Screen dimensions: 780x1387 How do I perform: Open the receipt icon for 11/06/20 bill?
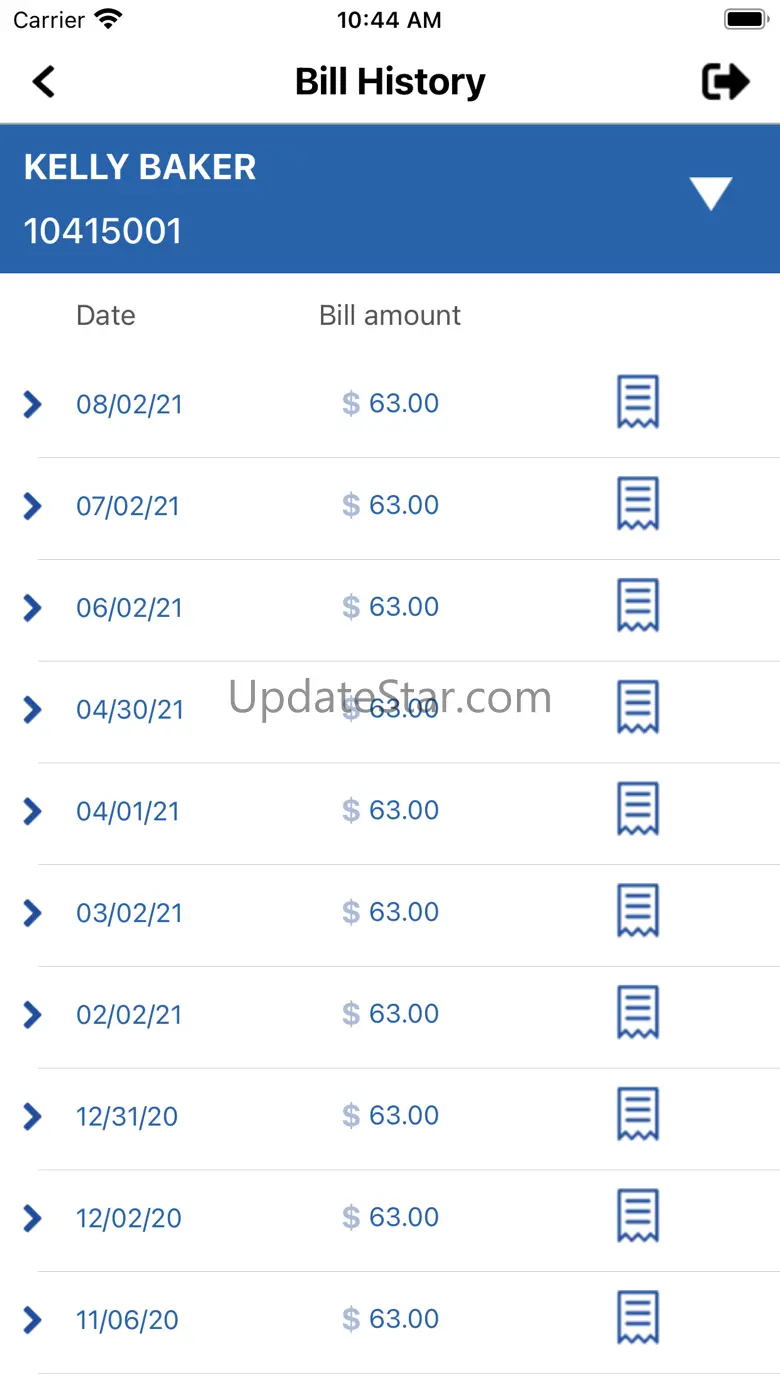(638, 1318)
